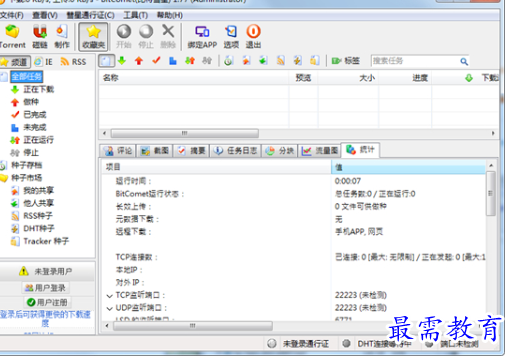Screen dimensions: 510x360
Task: Open the 帮助(H) menu
Action: 170,15
